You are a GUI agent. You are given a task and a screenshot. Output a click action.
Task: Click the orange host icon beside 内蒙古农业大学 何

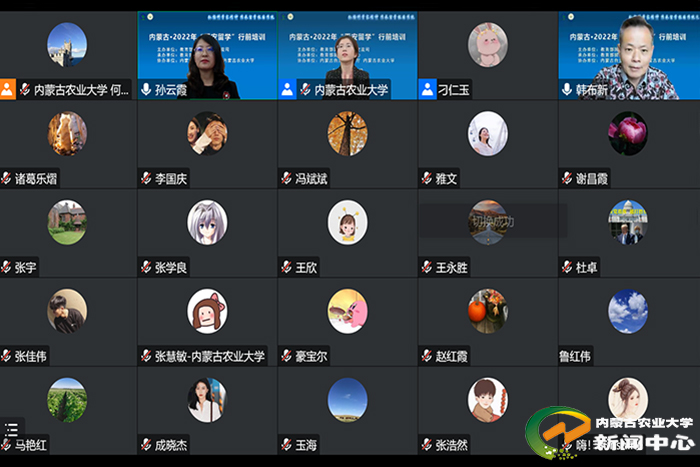(8, 89)
